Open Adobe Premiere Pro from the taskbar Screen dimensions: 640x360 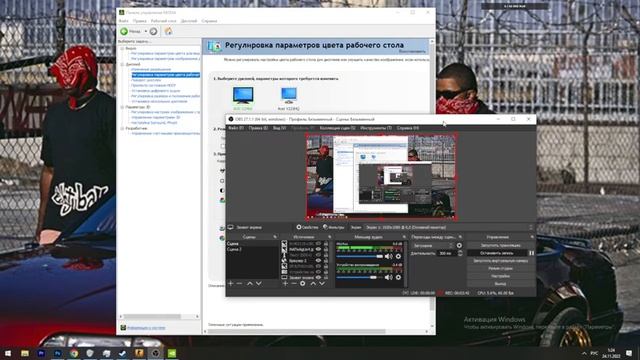tap(41, 353)
